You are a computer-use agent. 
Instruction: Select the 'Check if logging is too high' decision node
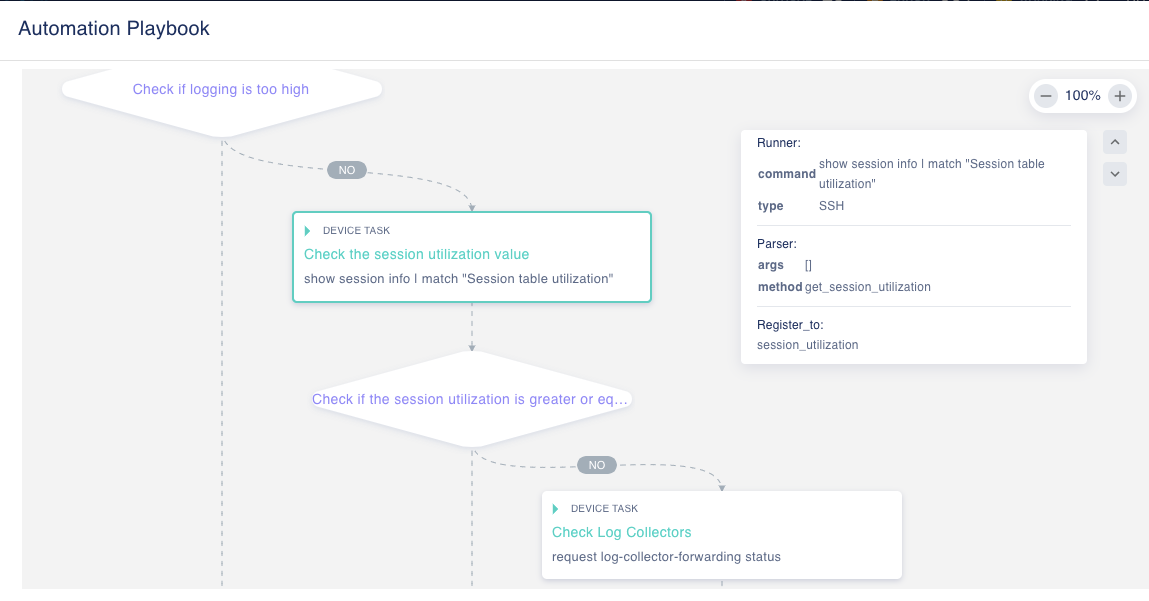click(x=221, y=90)
